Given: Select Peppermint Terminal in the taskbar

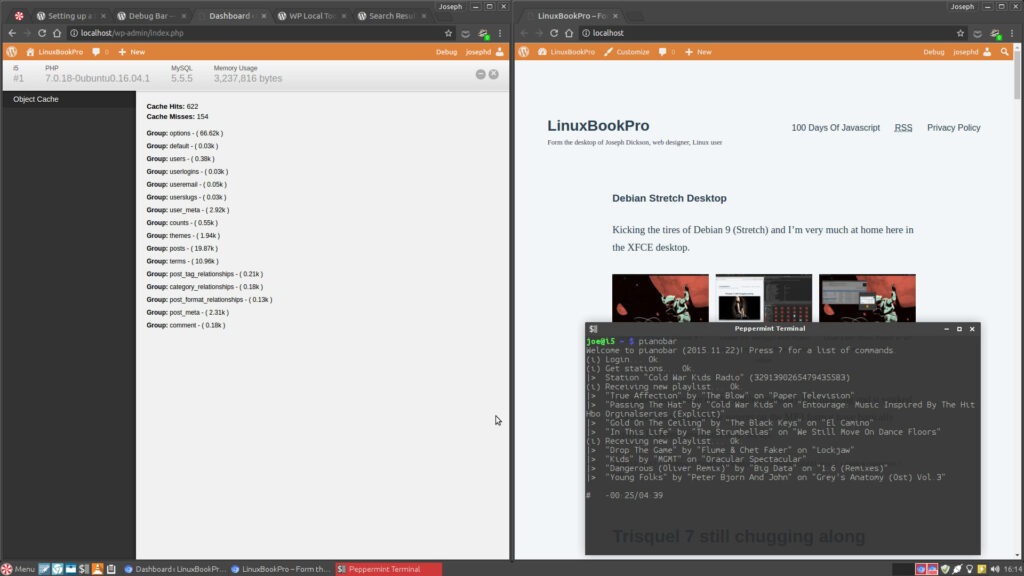Looking at the screenshot, I should (388, 569).
